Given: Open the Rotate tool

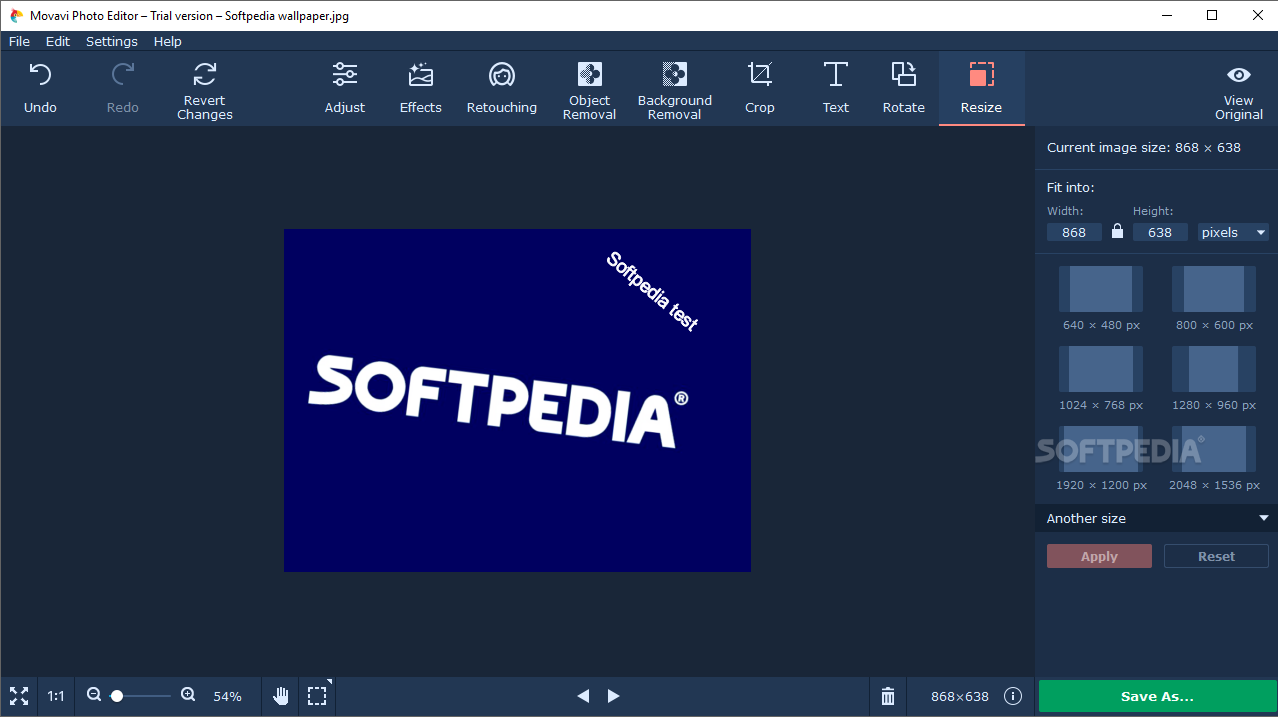Looking at the screenshot, I should (904, 88).
